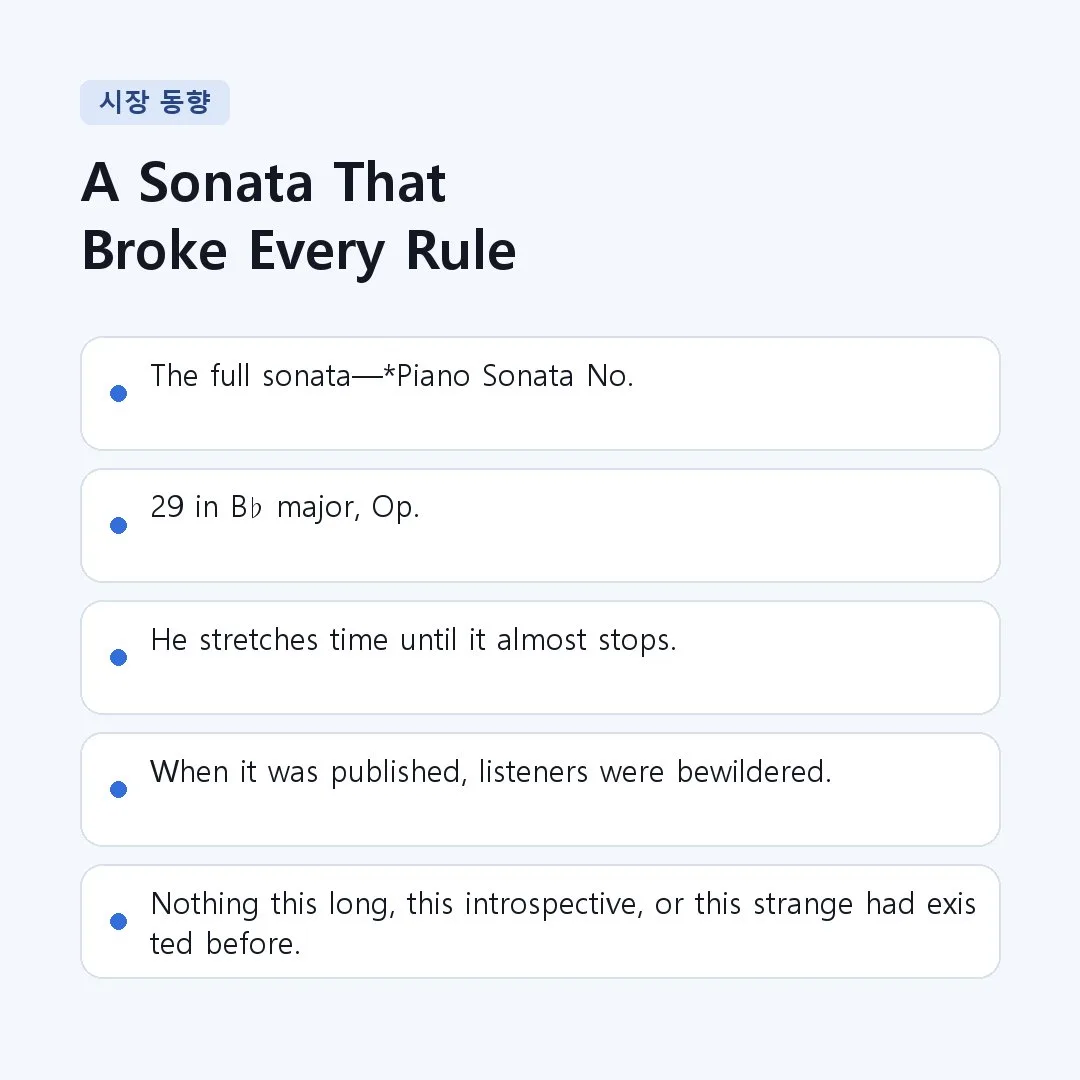Click the blue bullet beside 29 in B♭ major

click(118, 526)
